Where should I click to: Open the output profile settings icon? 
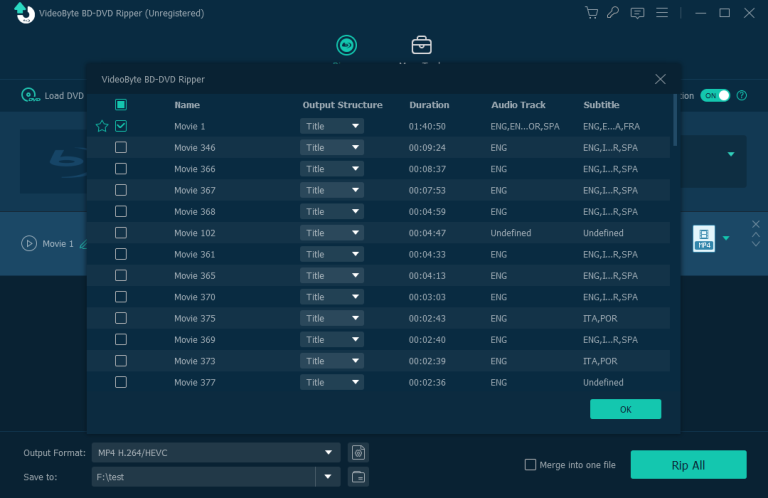coord(358,452)
